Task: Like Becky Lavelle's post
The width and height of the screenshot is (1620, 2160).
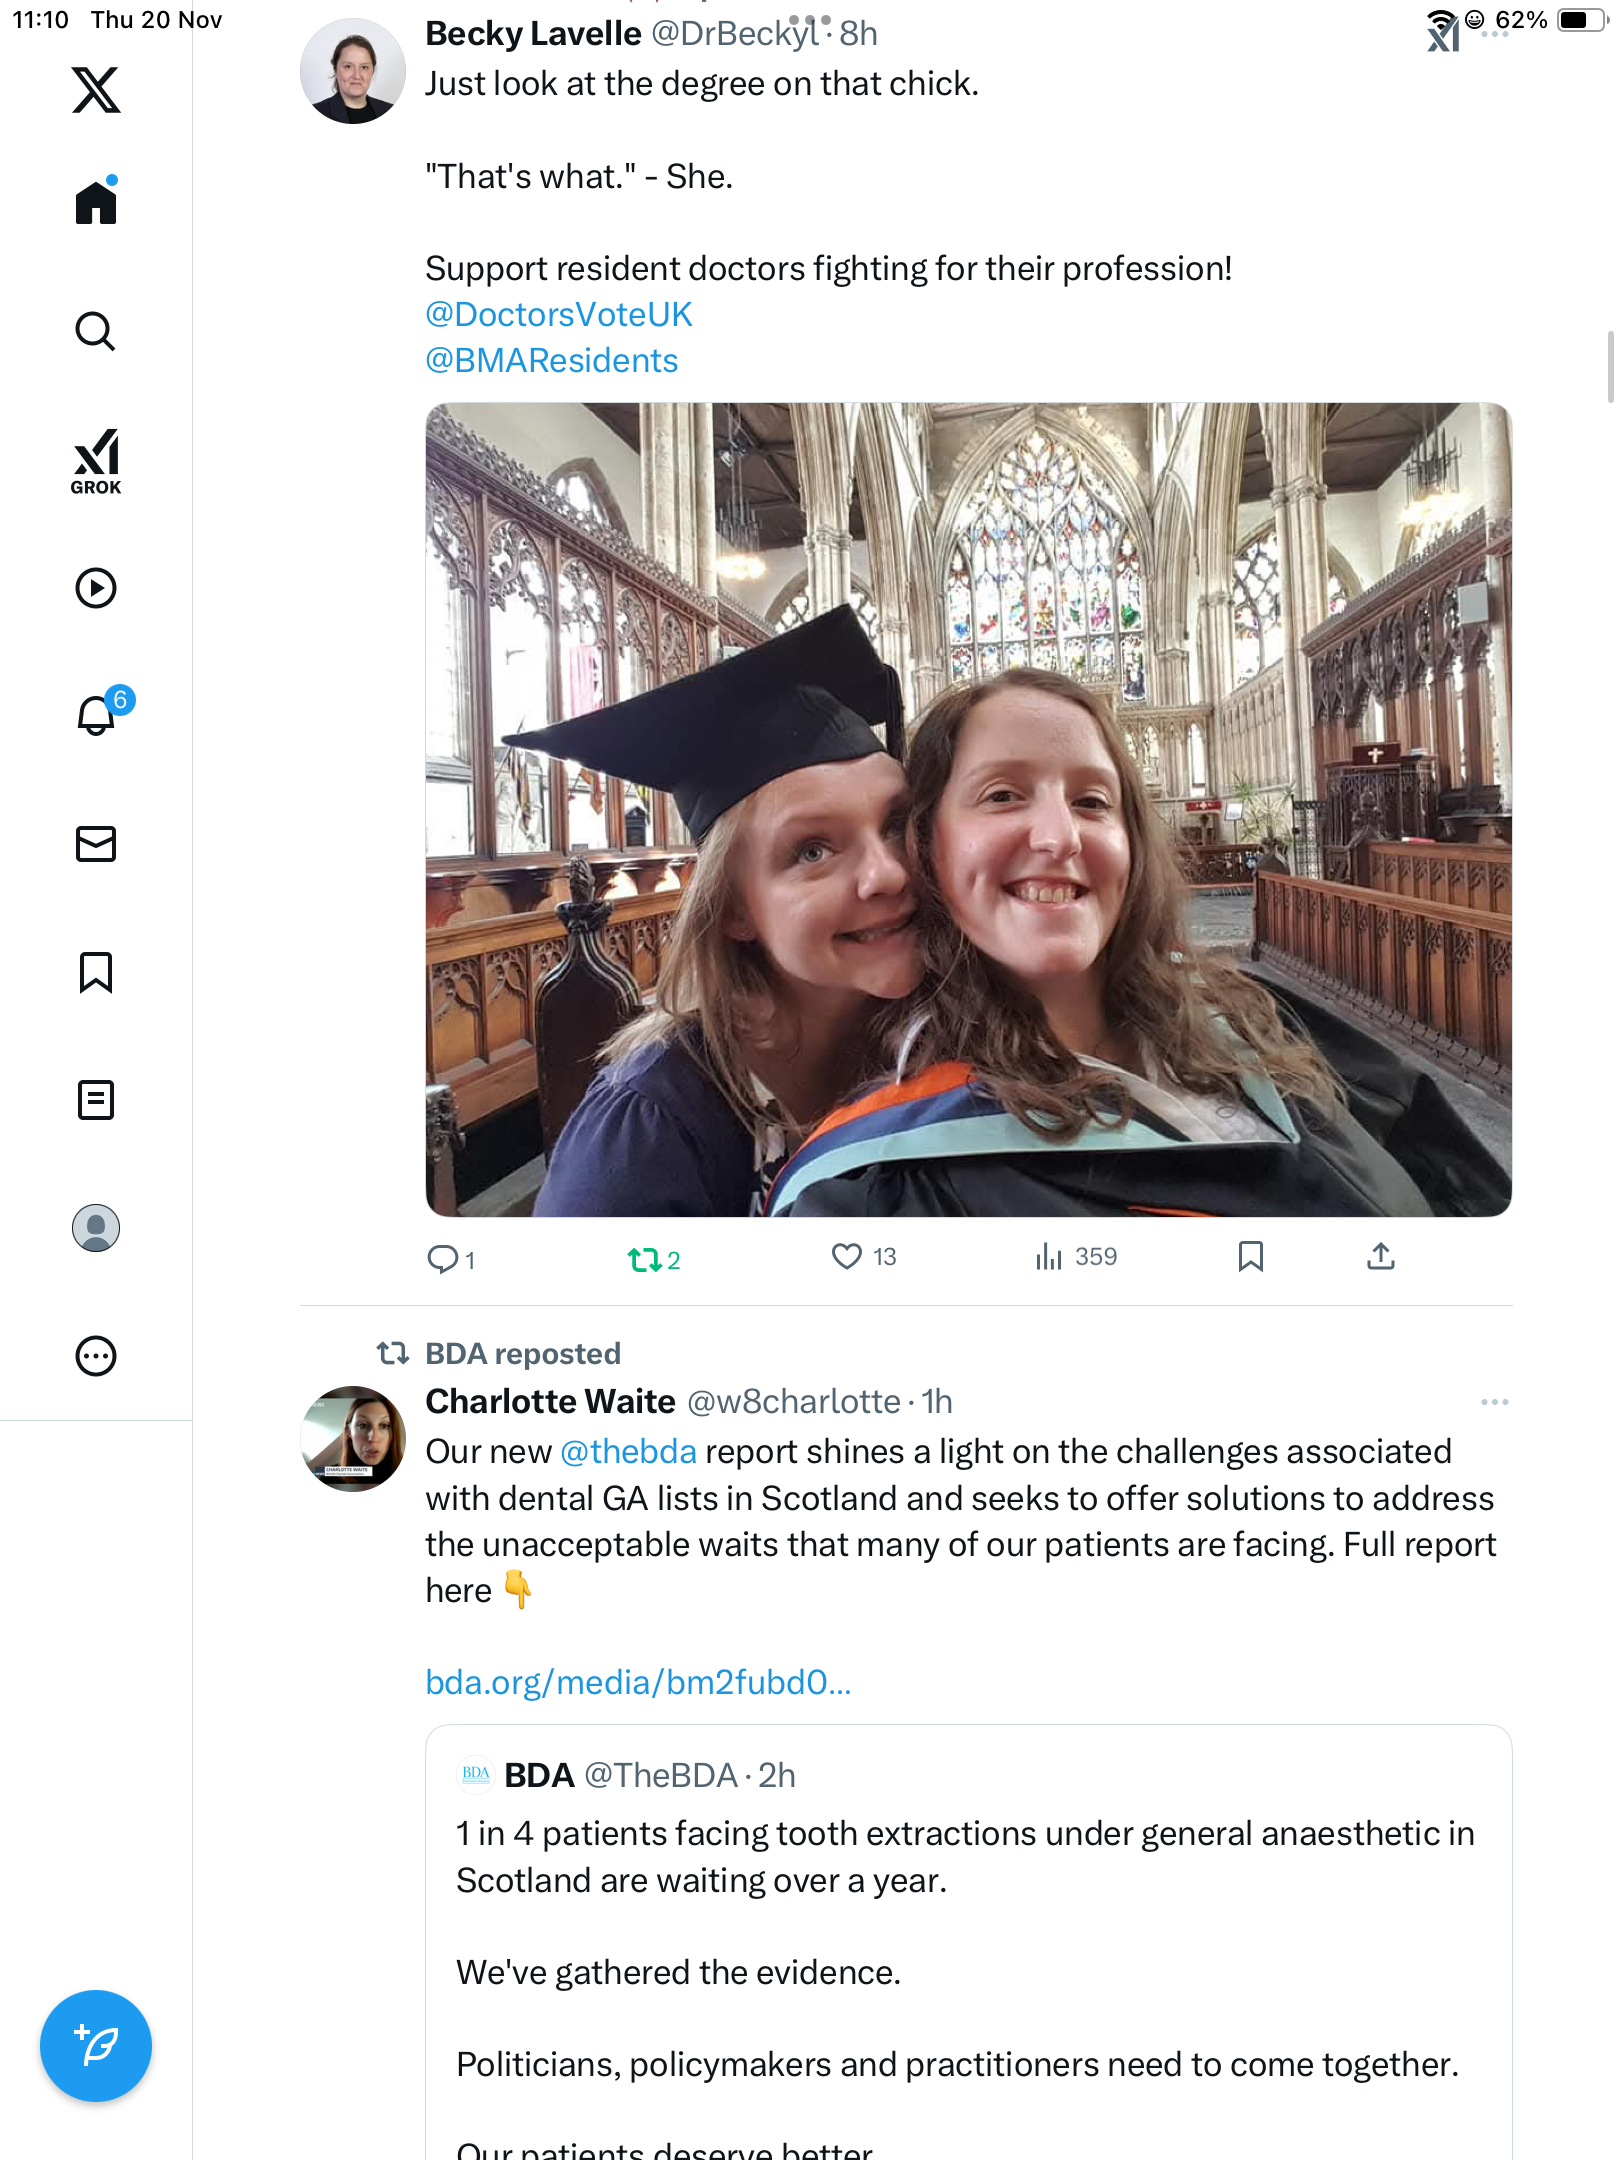Action: [x=847, y=1256]
